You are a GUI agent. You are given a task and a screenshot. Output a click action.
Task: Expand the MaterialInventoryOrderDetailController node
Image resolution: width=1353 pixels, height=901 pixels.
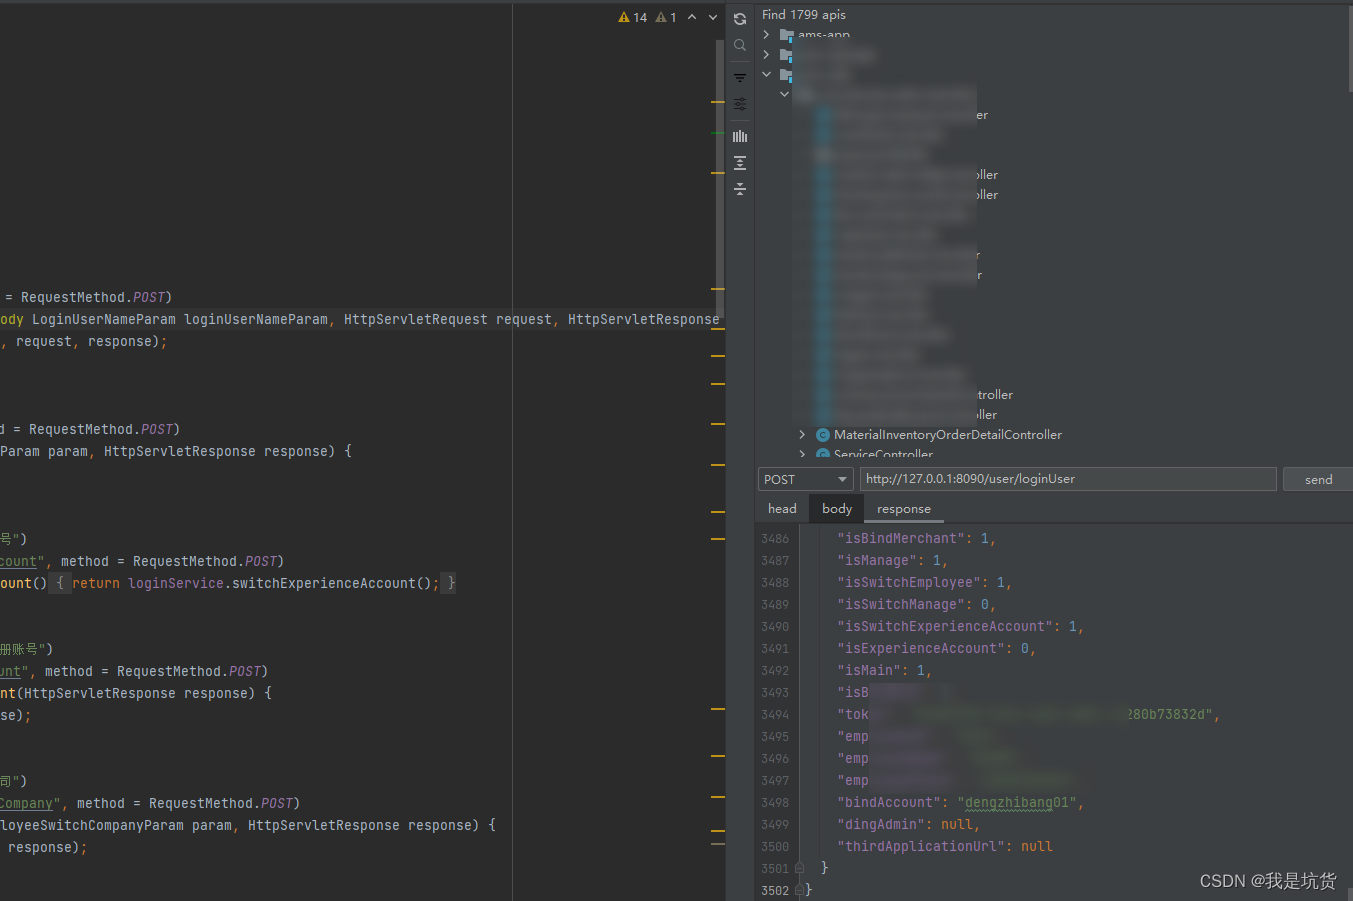click(802, 435)
